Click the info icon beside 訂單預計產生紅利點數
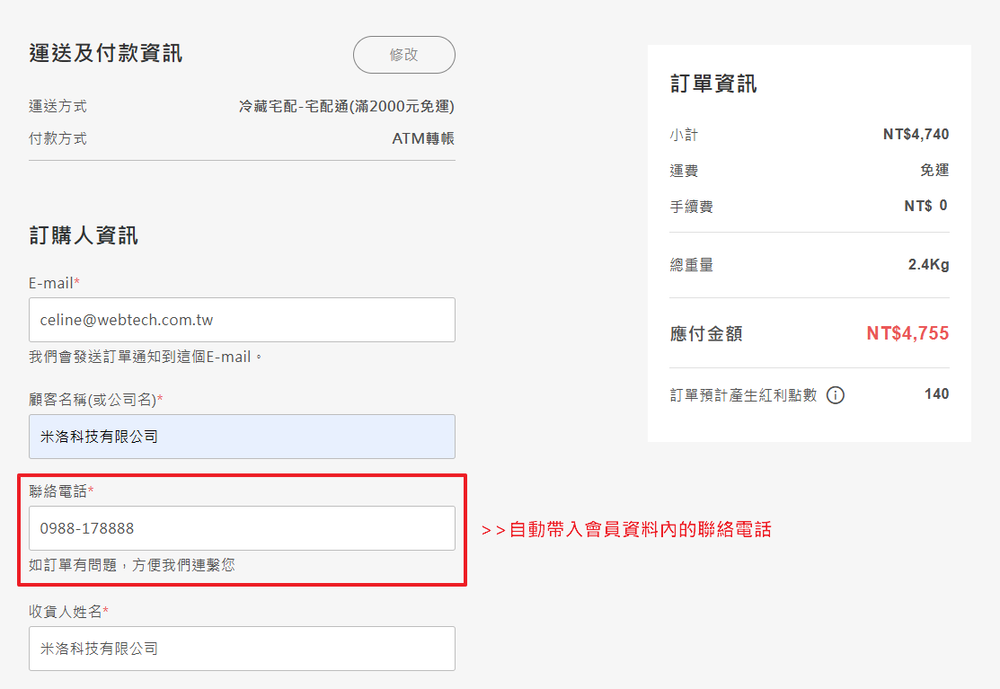This screenshot has width=1000, height=689. (835, 395)
